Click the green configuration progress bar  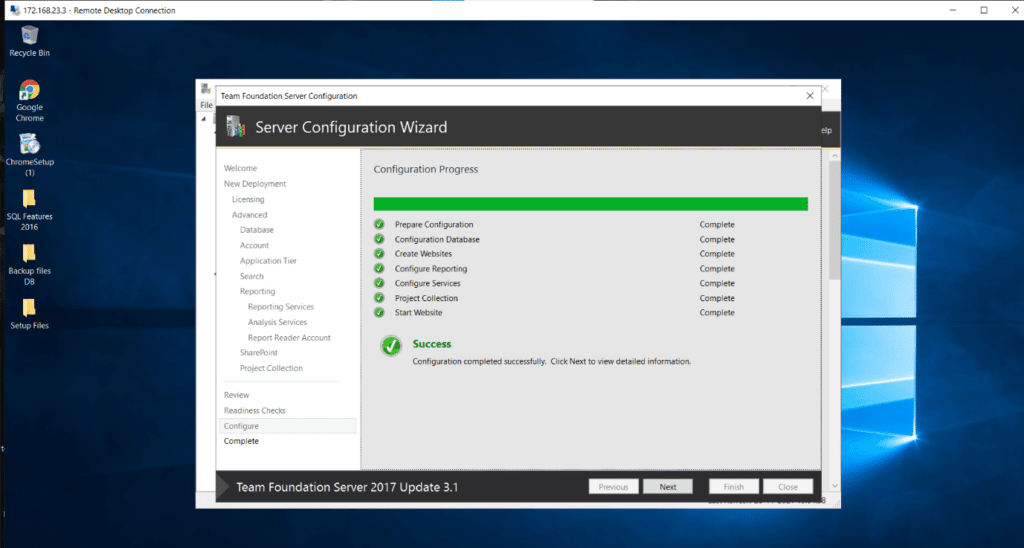pyautogui.click(x=590, y=204)
